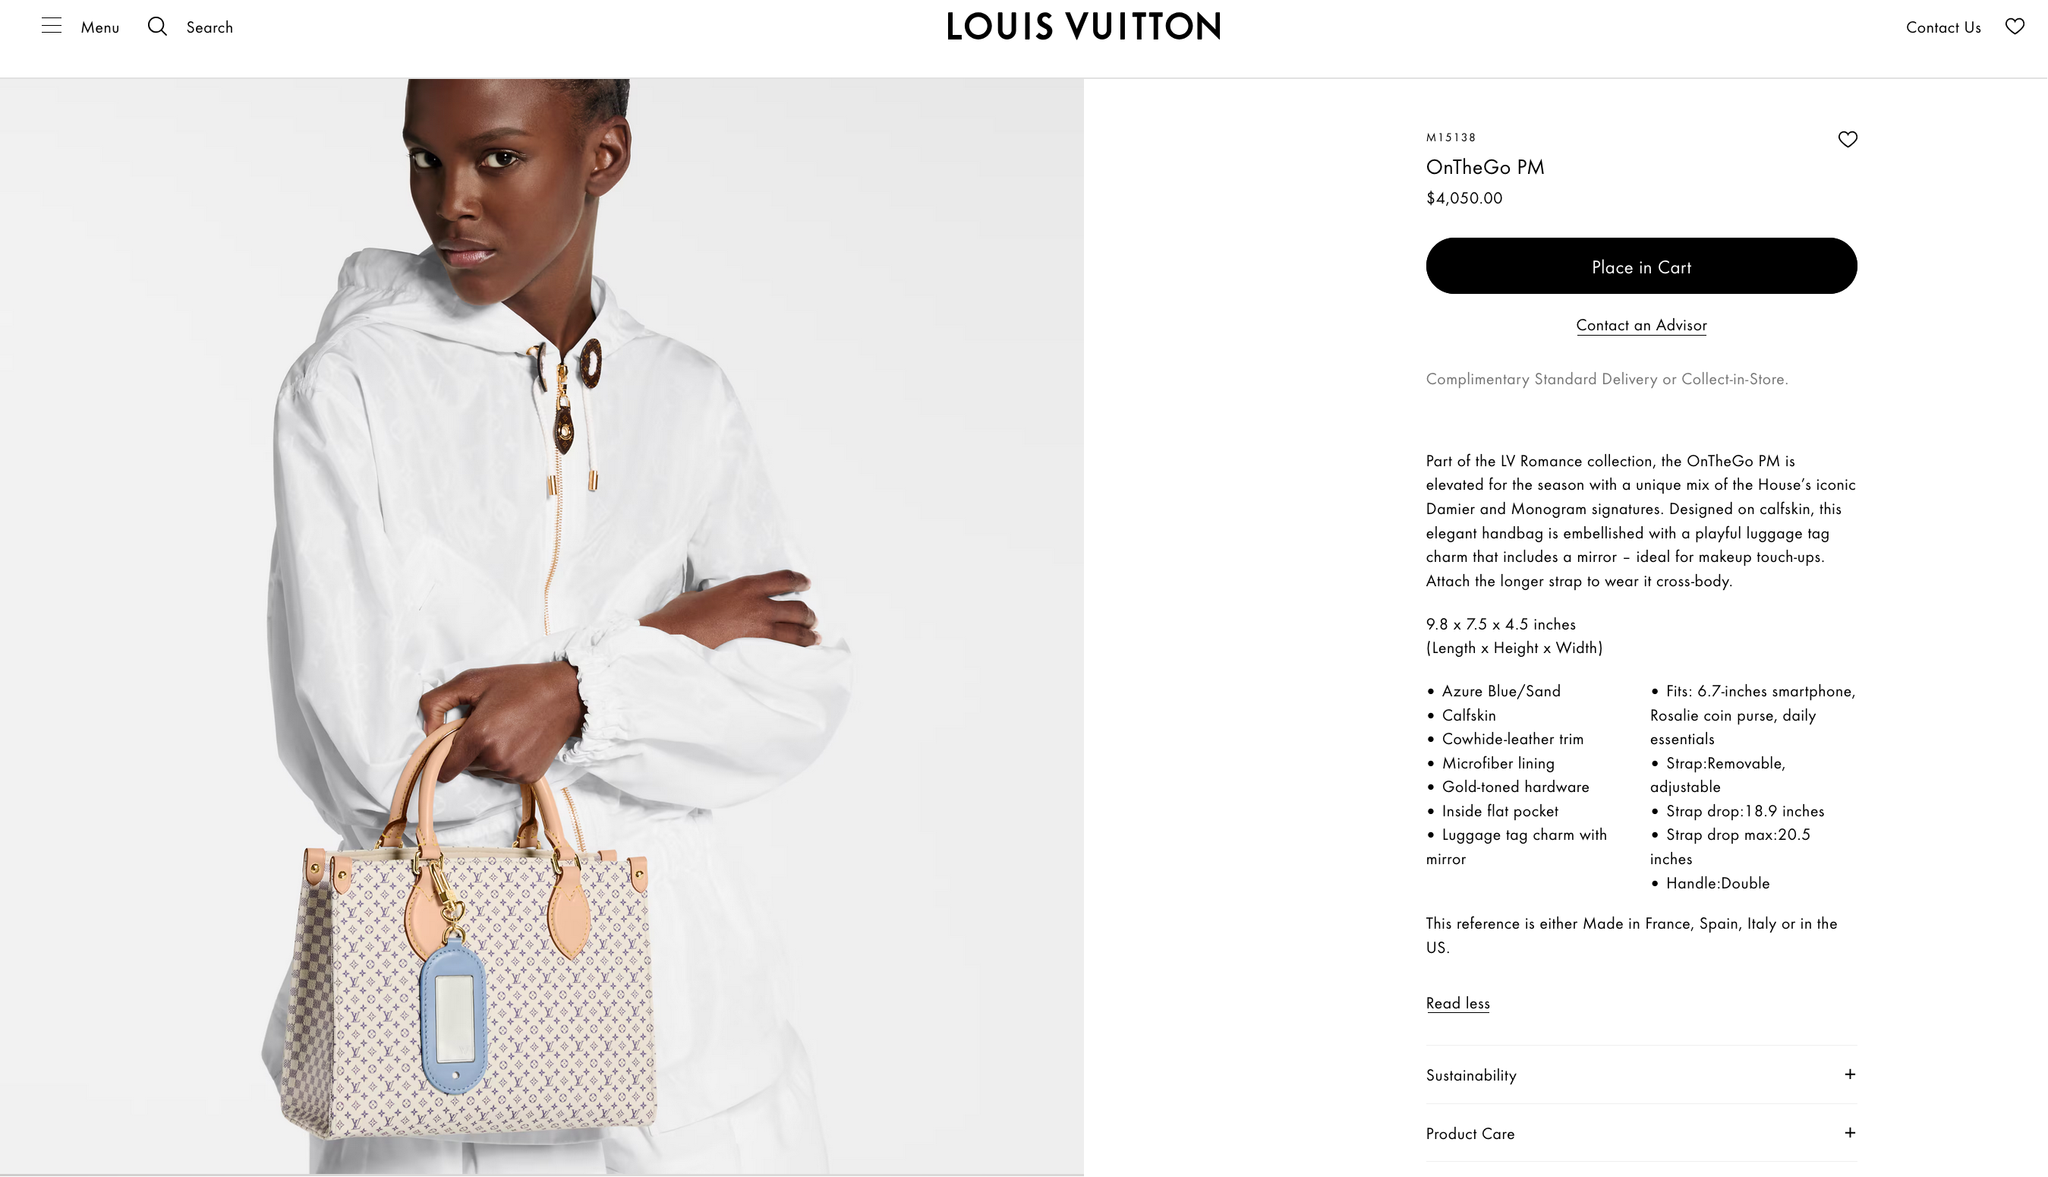Image resolution: width=2048 pixels, height=1177 pixels.
Task: Click the Search text label
Action: [x=209, y=27]
